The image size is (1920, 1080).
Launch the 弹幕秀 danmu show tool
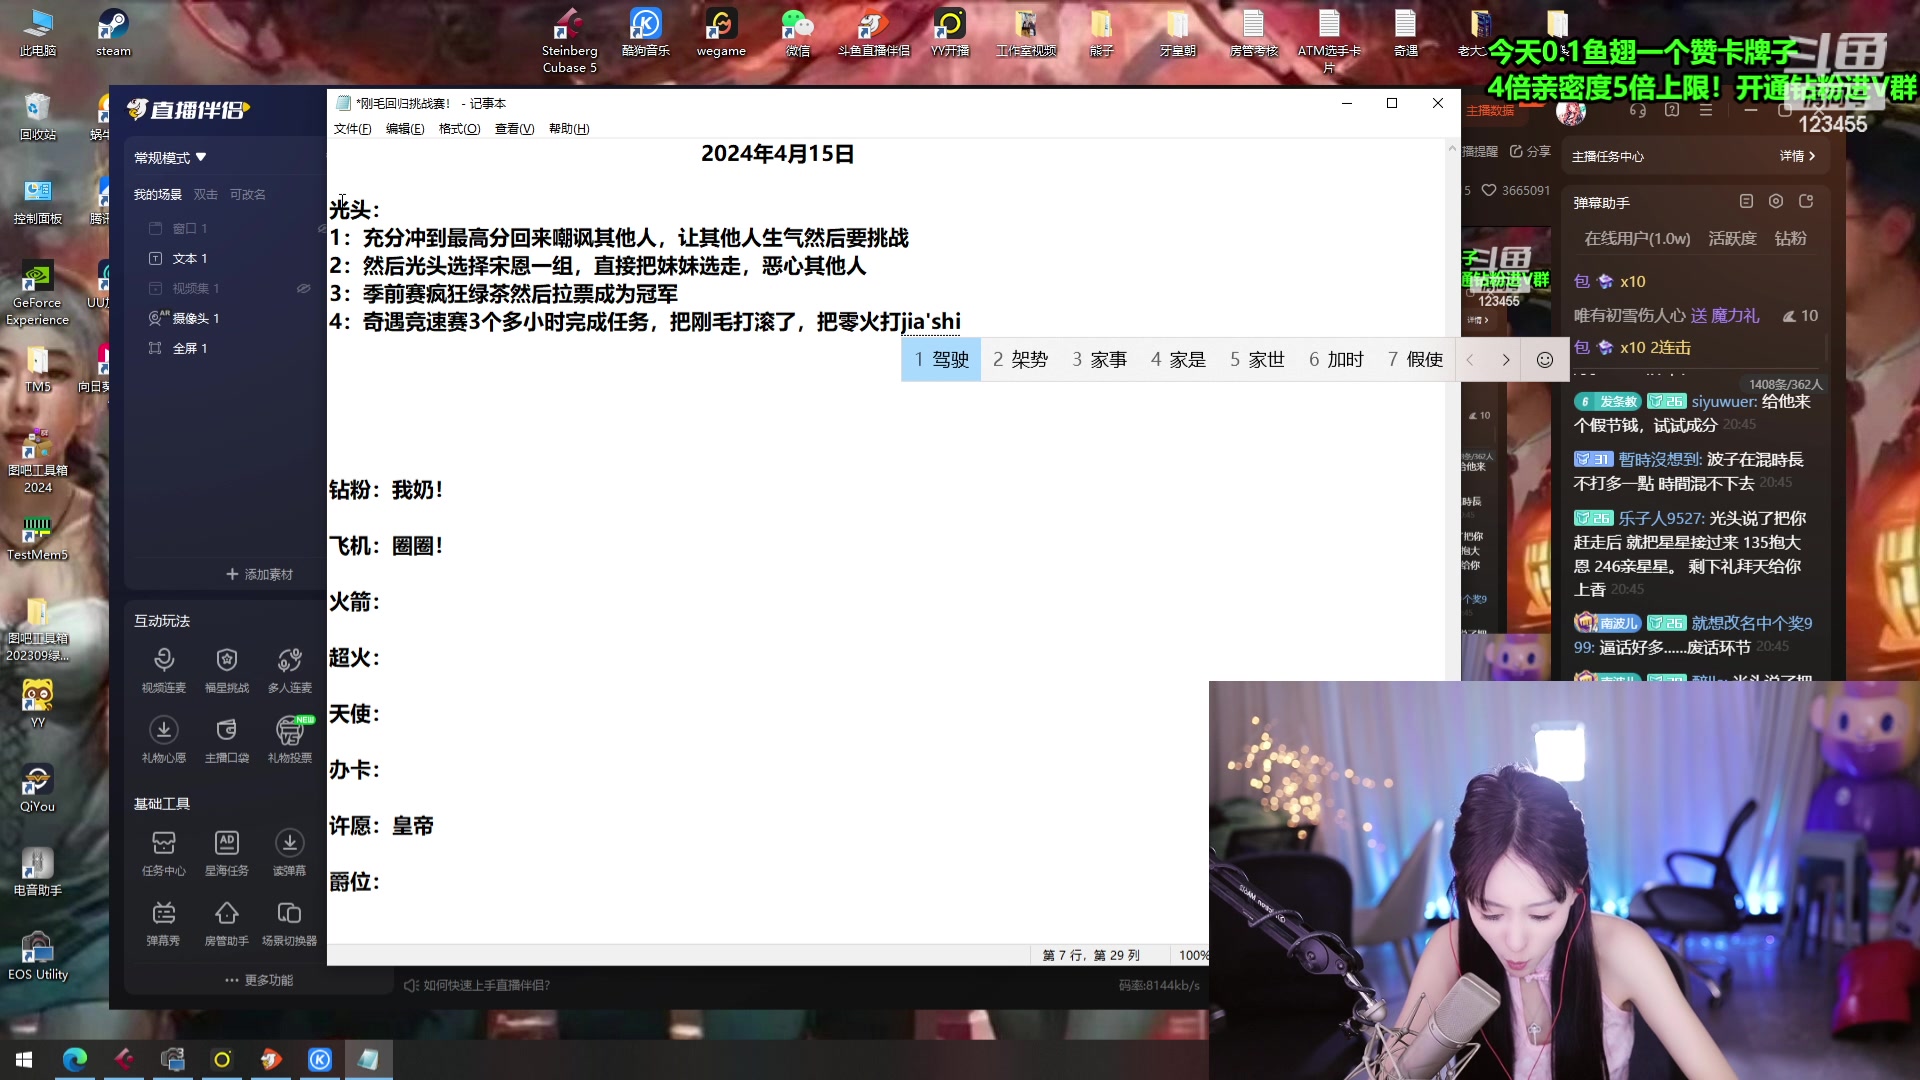164,921
